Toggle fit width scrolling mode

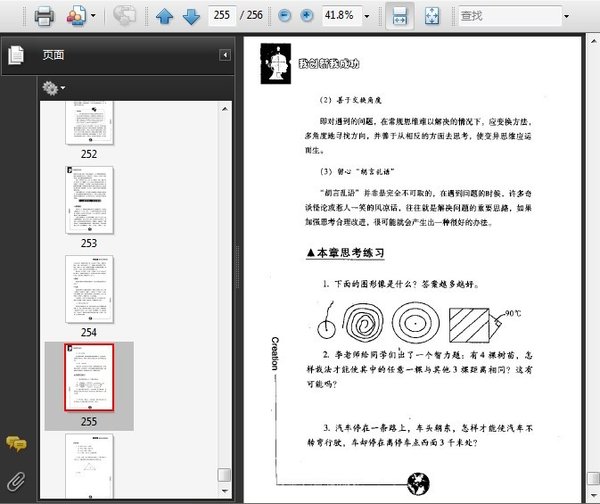tap(399, 16)
